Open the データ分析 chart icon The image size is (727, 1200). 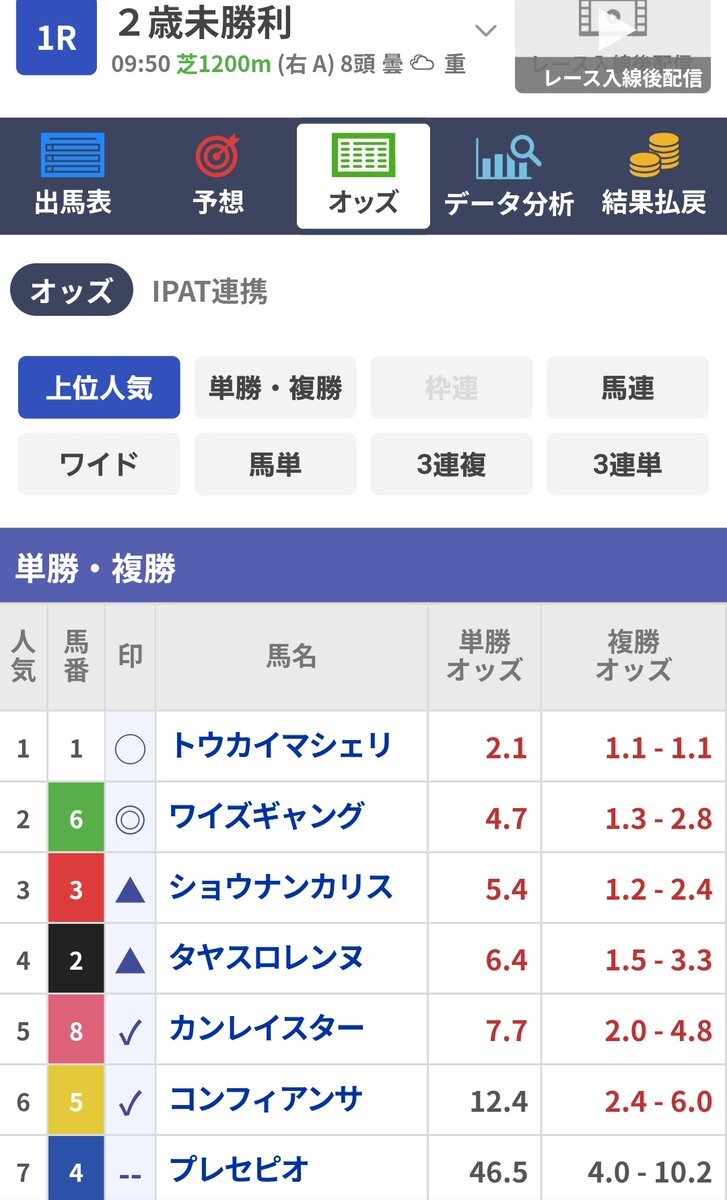pos(508,156)
